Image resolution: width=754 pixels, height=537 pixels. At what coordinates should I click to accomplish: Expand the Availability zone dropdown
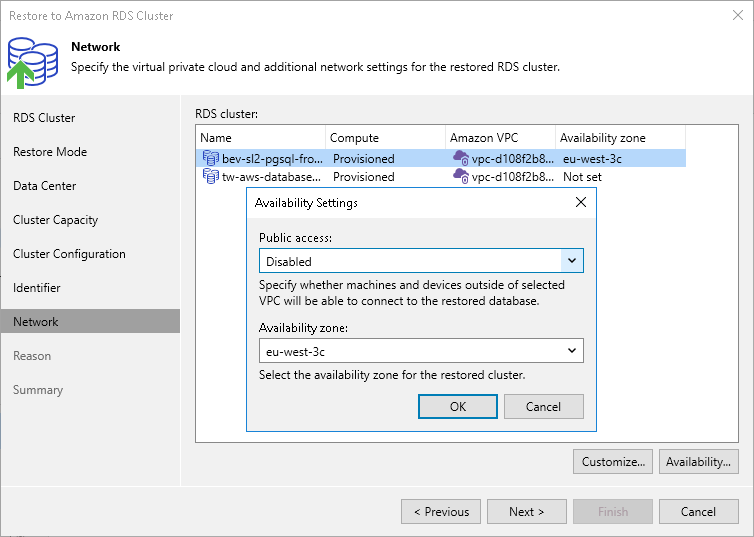click(571, 351)
